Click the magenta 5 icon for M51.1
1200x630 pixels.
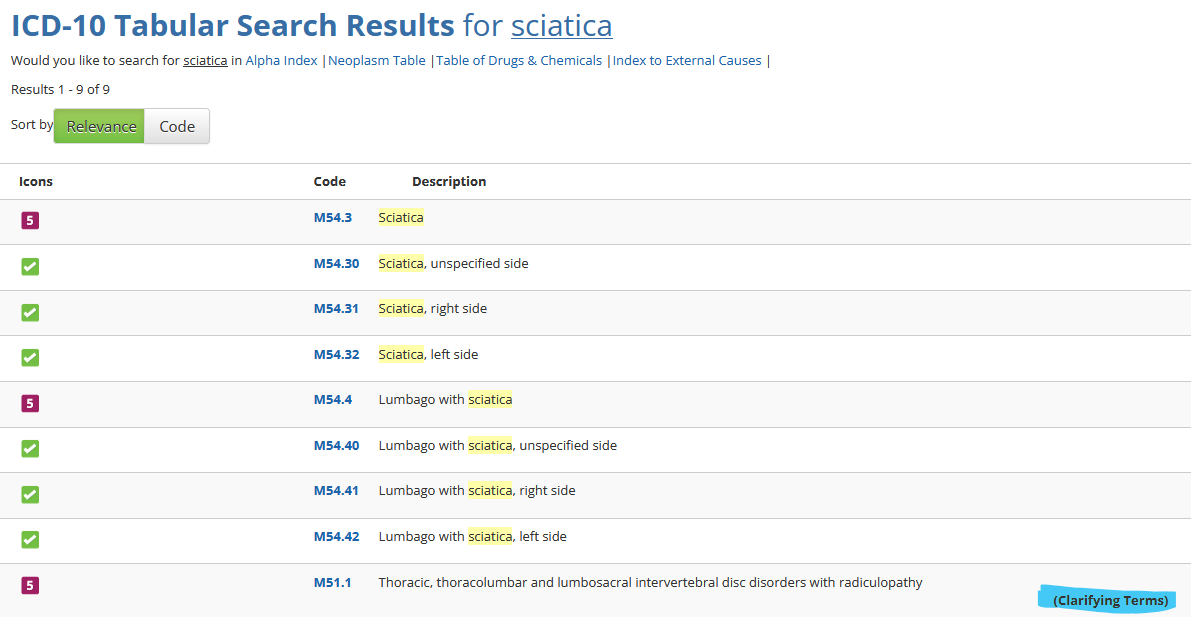(30, 585)
